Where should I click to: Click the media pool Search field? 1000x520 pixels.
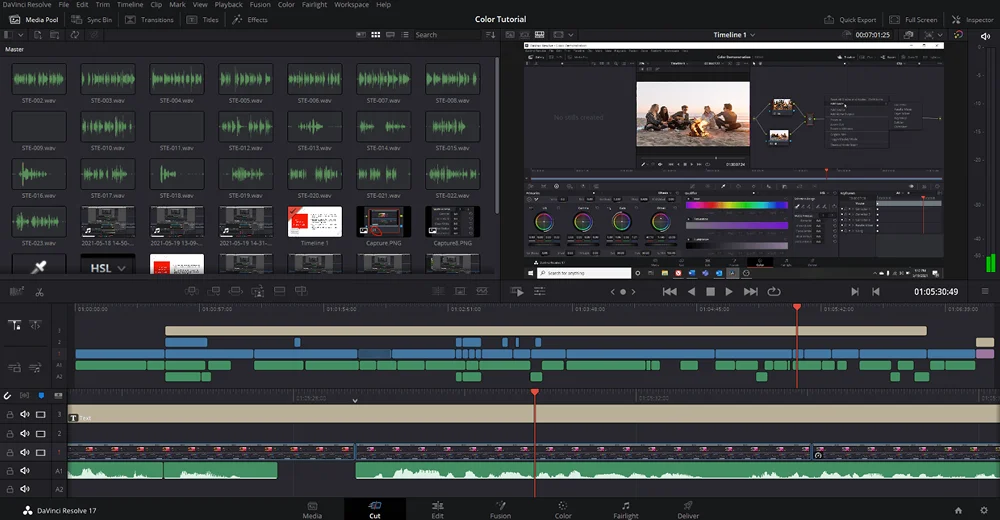pyautogui.click(x=446, y=35)
